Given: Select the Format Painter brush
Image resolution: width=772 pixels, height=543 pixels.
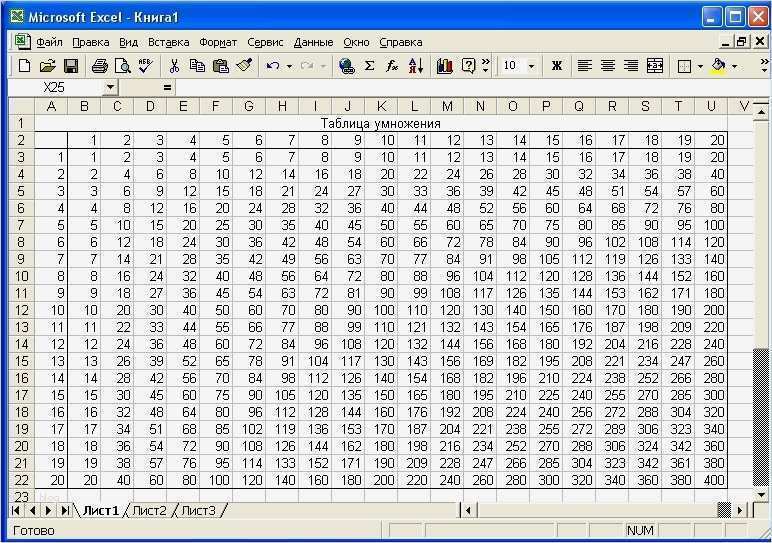Looking at the screenshot, I should tap(244, 65).
